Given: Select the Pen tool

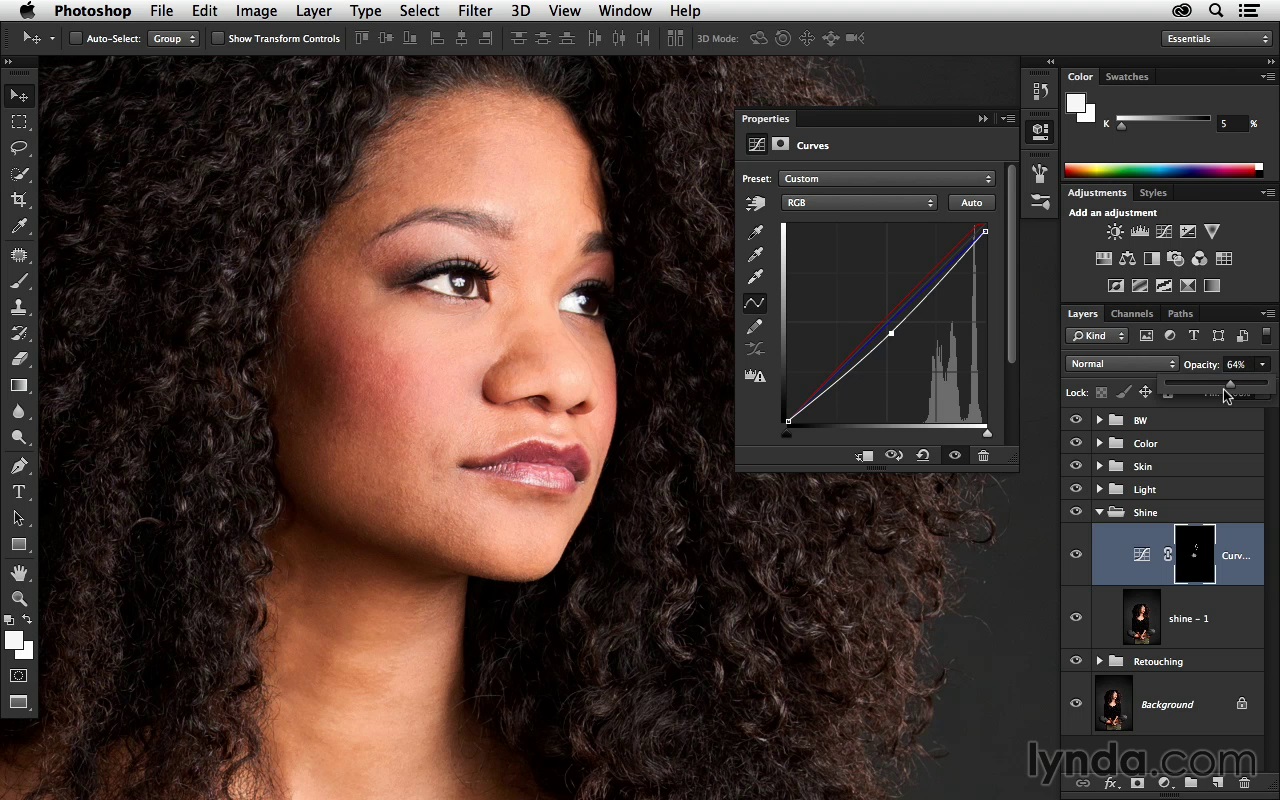Looking at the screenshot, I should pos(19,466).
